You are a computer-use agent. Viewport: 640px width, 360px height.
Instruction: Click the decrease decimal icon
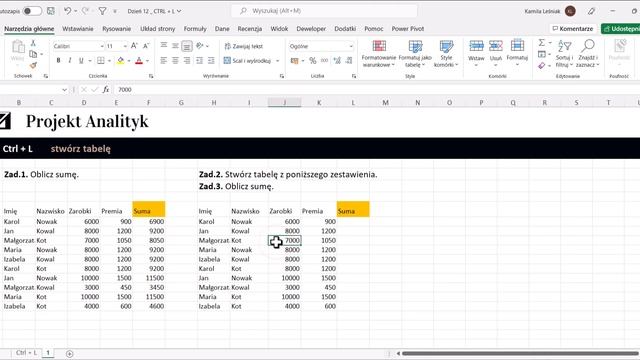pos(349,60)
